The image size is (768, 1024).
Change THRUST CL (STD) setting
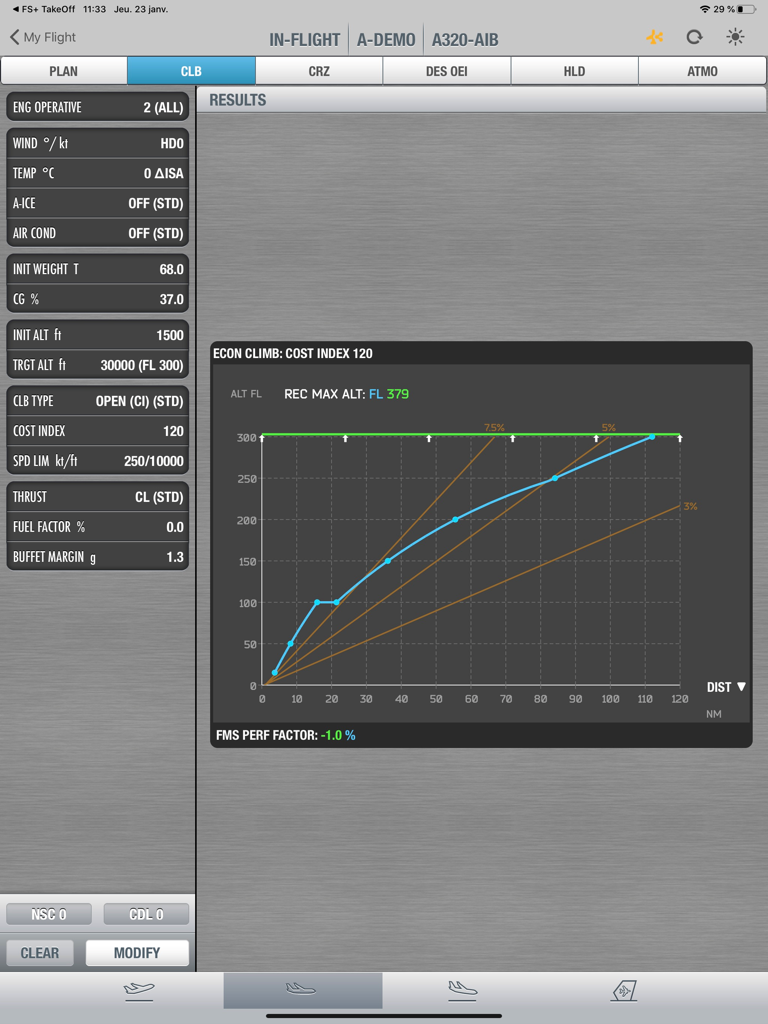tap(98, 497)
